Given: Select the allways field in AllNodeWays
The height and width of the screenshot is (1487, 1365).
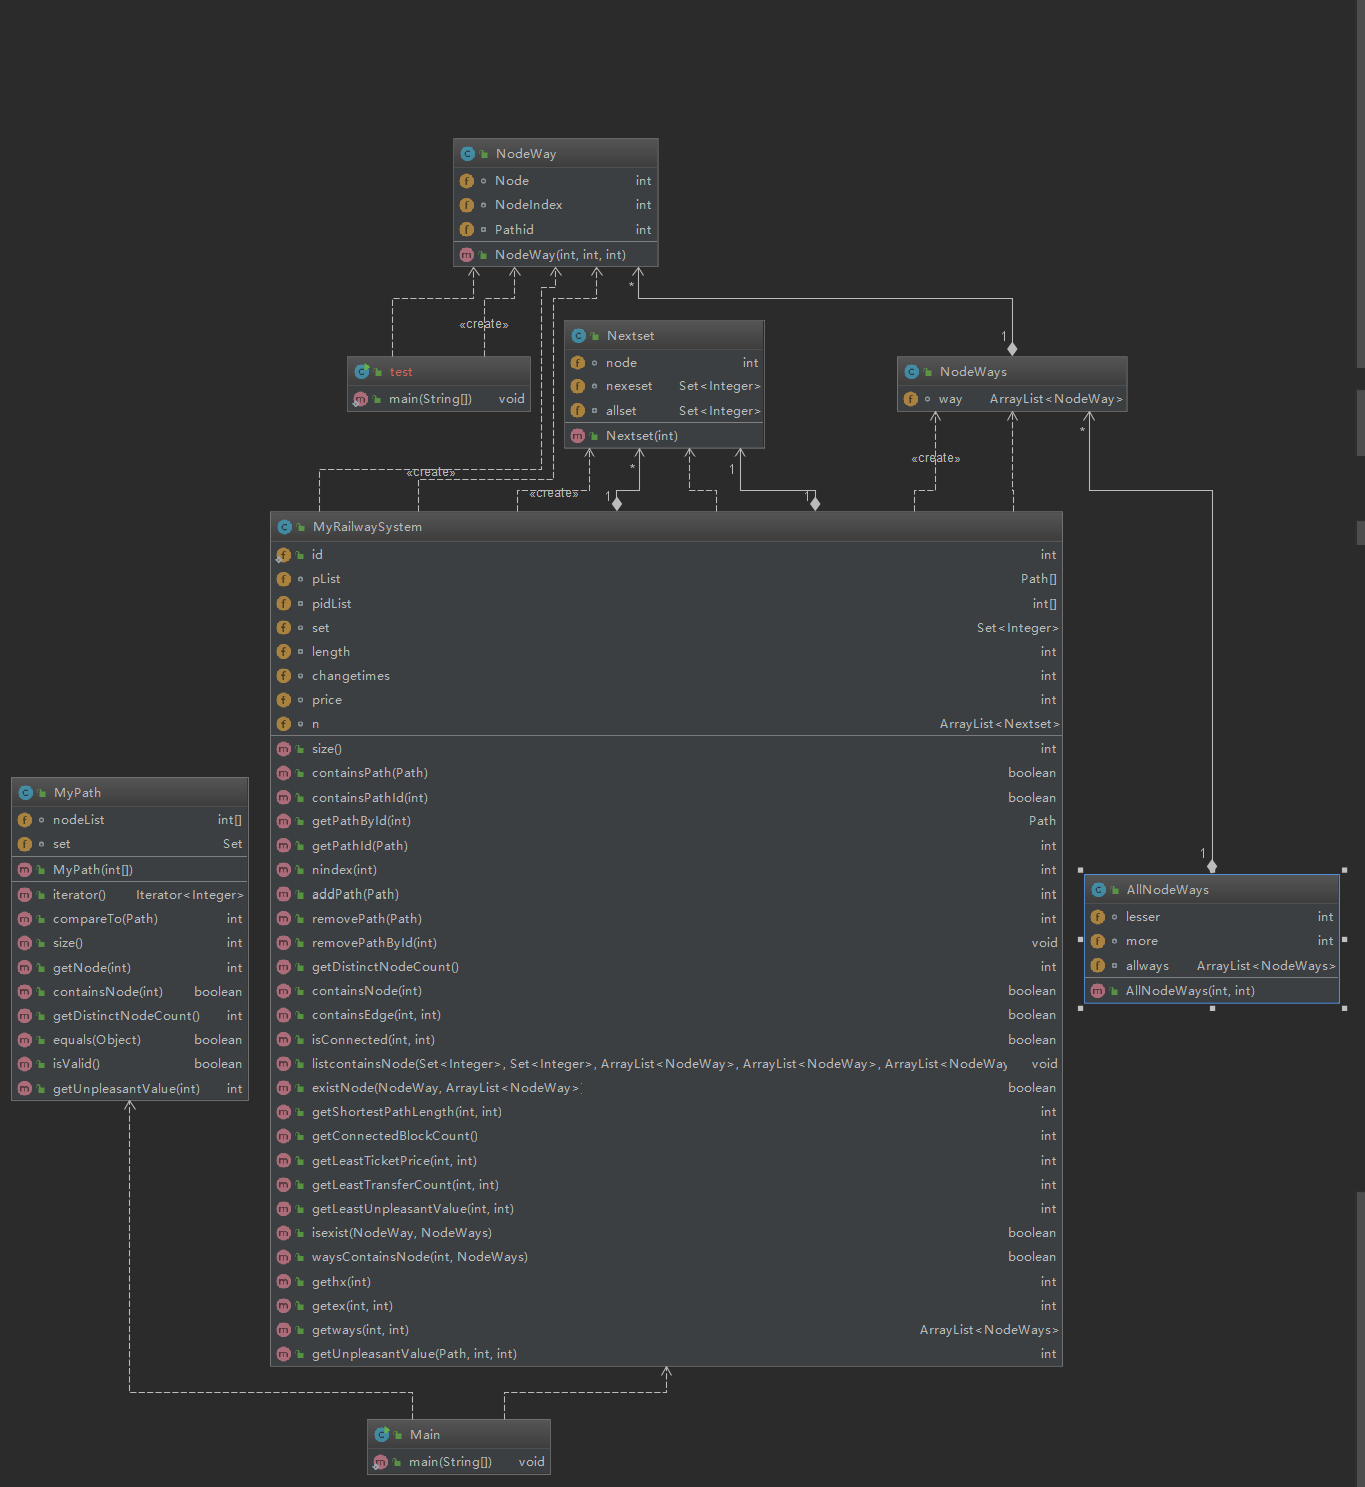Looking at the screenshot, I should (1147, 966).
